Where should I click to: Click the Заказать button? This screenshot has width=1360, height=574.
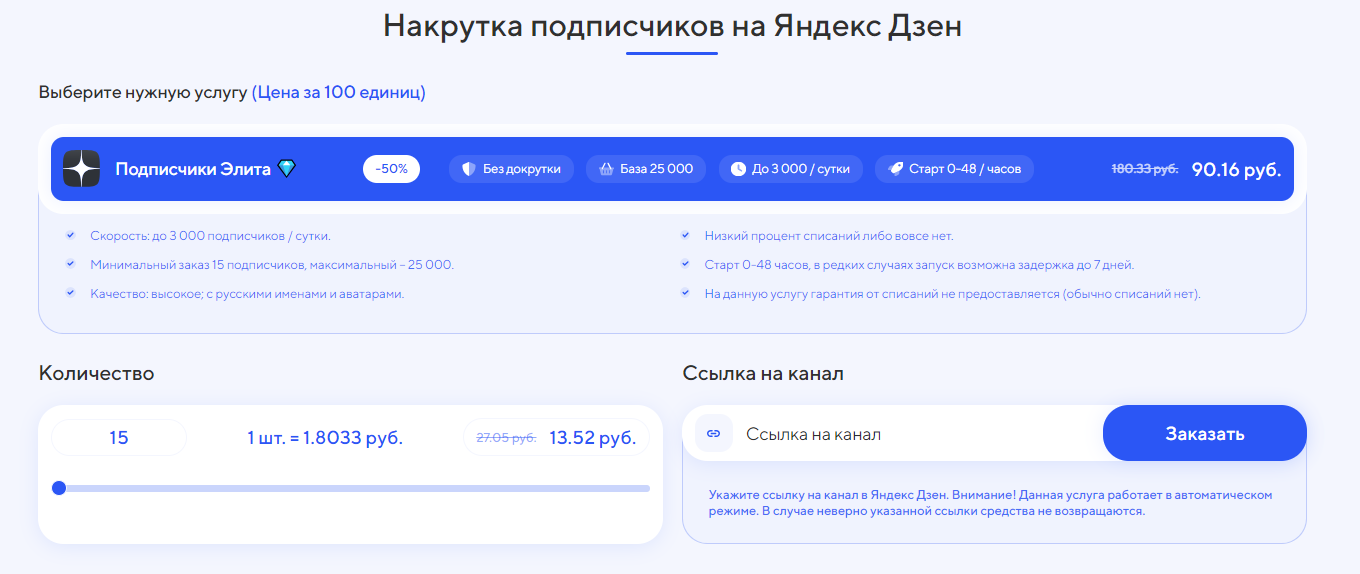(x=1205, y=433)
